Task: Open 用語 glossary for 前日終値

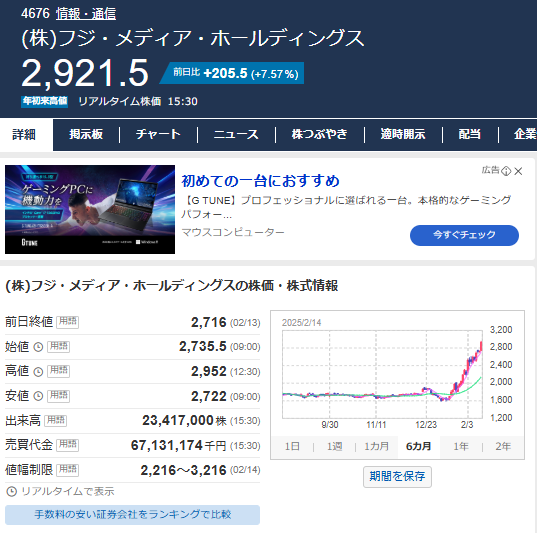Action: 67,322
